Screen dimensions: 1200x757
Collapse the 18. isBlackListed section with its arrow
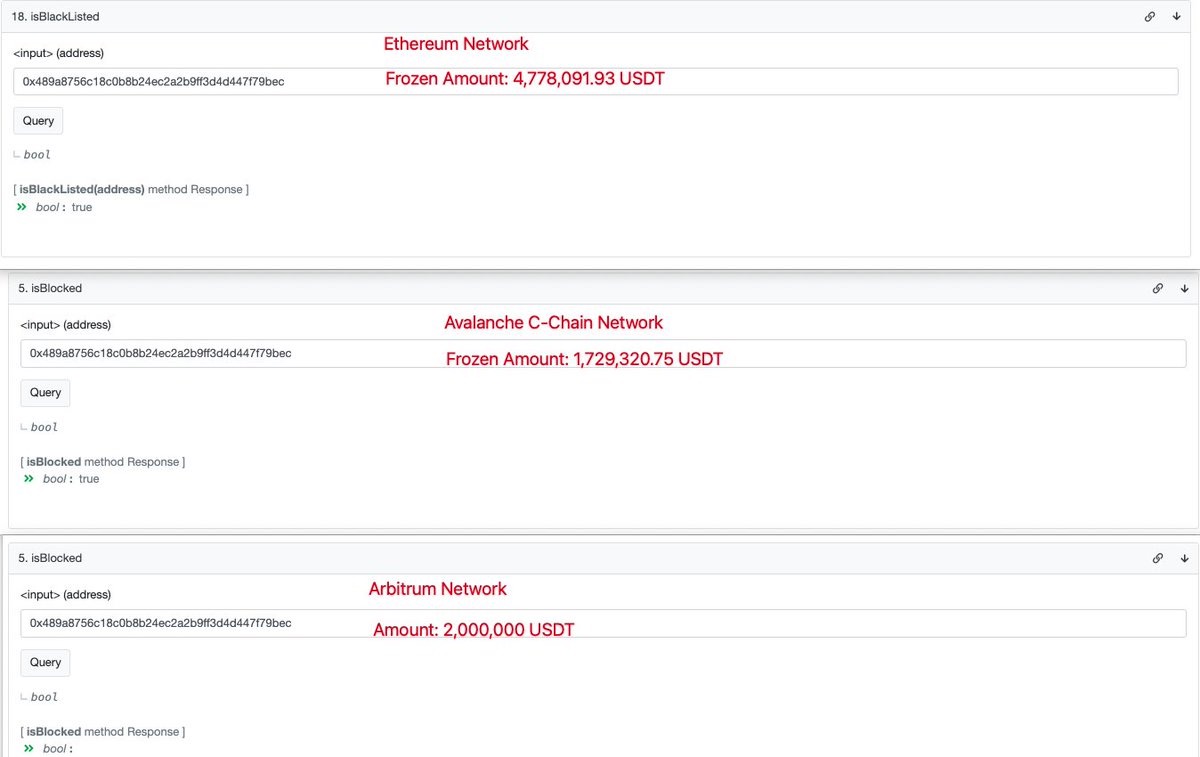point(1177,17)
